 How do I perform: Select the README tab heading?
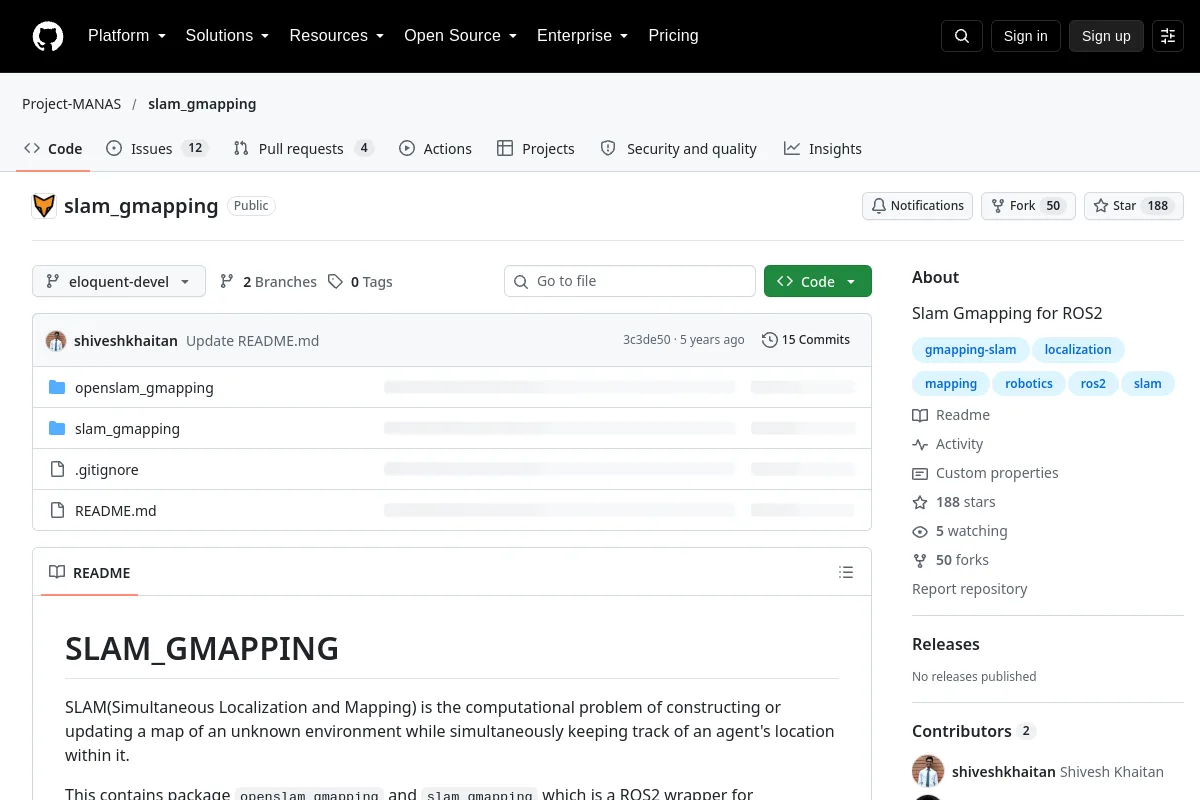(x=90, y=573)
